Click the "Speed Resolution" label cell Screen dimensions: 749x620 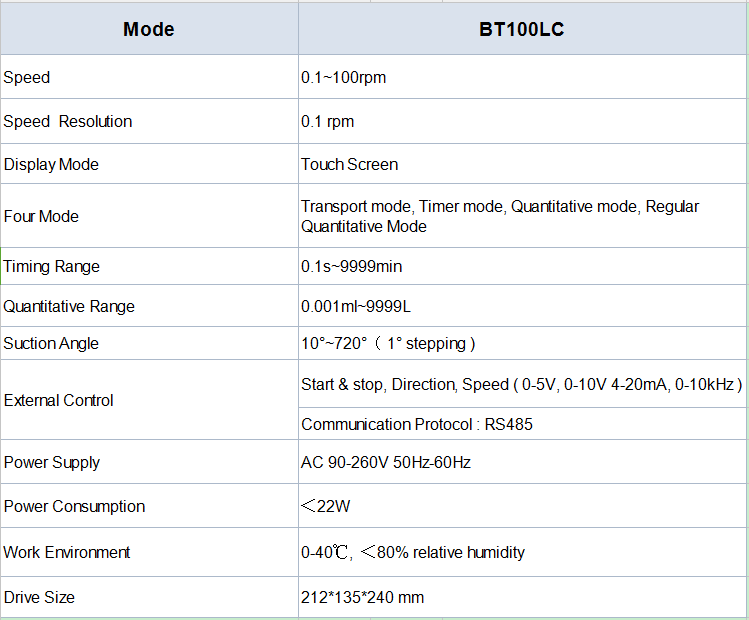tap(68, 121)
